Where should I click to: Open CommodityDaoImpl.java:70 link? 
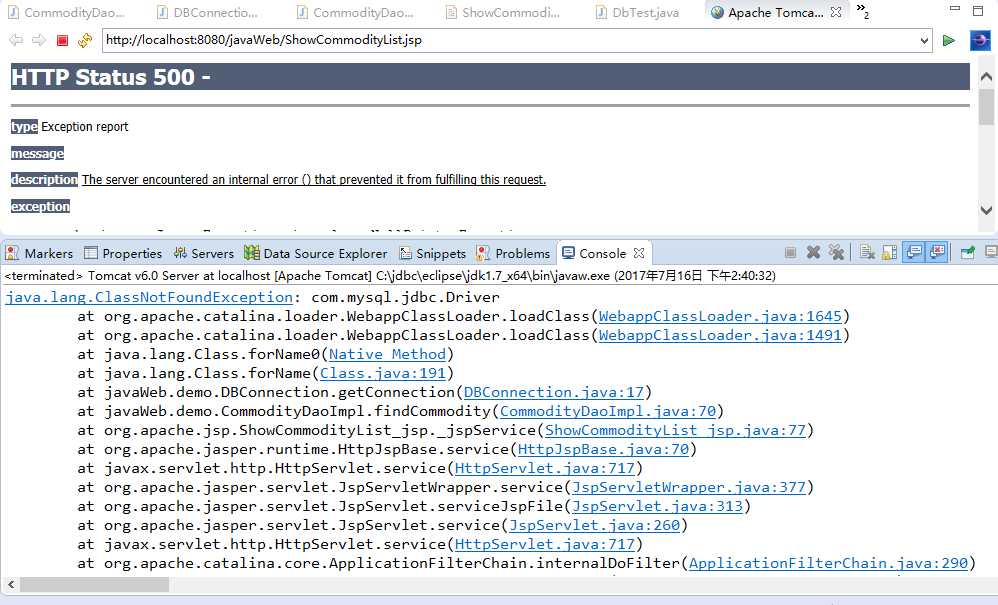click(x=608, y=411)
